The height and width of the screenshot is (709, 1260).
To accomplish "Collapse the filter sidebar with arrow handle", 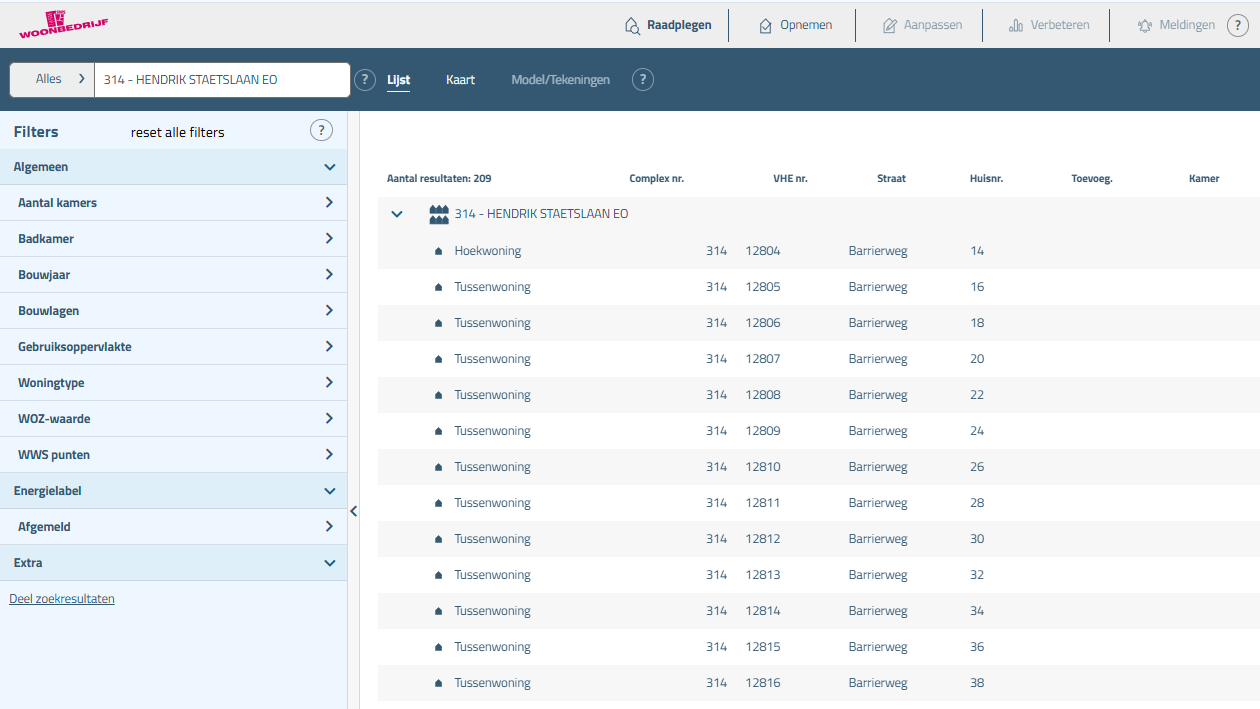I will click(353, 511).
